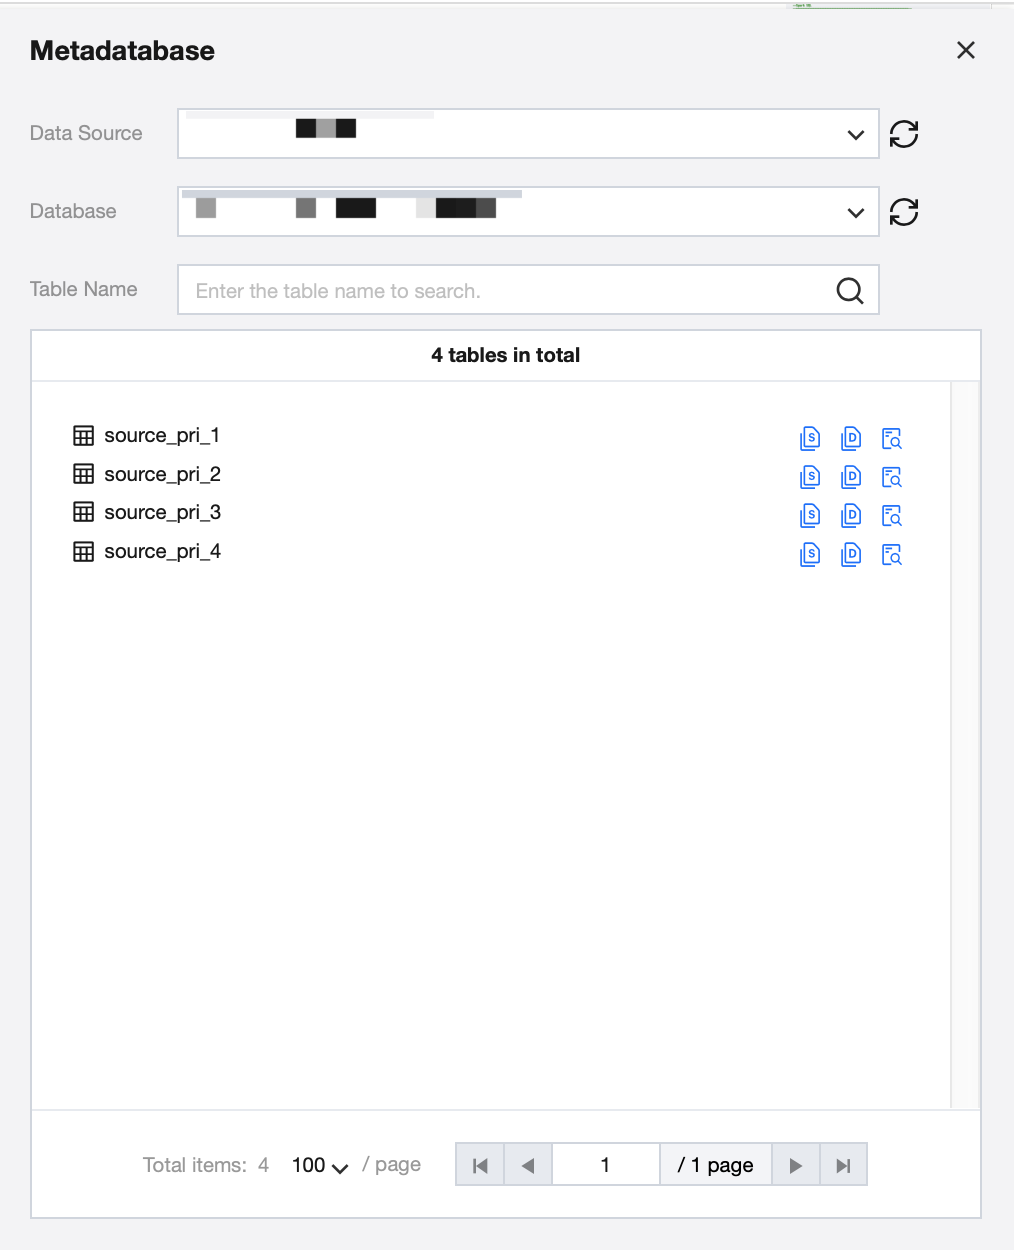Image resolution: width=1014 pixels, height=1250 pixels.
Task: Click the page number input box
Action: tap(605, 1165)
